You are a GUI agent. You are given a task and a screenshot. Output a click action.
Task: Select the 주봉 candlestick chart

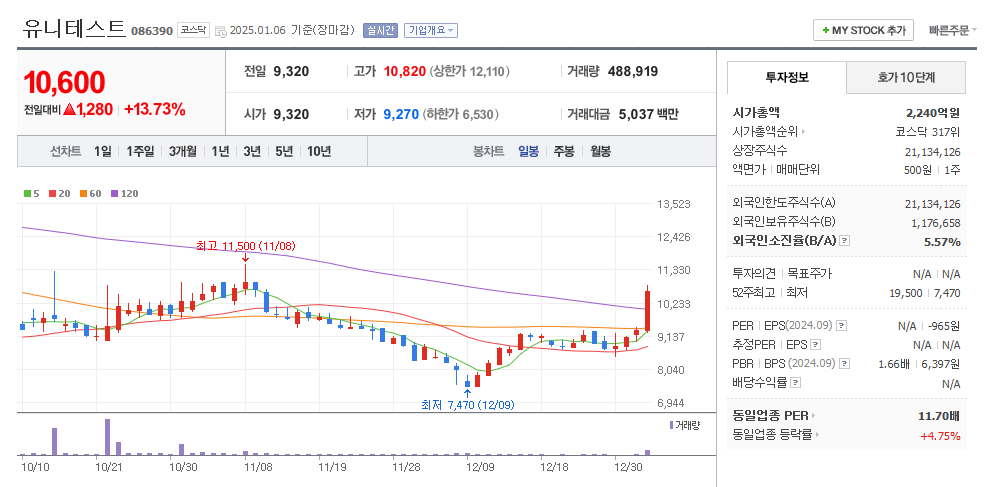(564, 151)
